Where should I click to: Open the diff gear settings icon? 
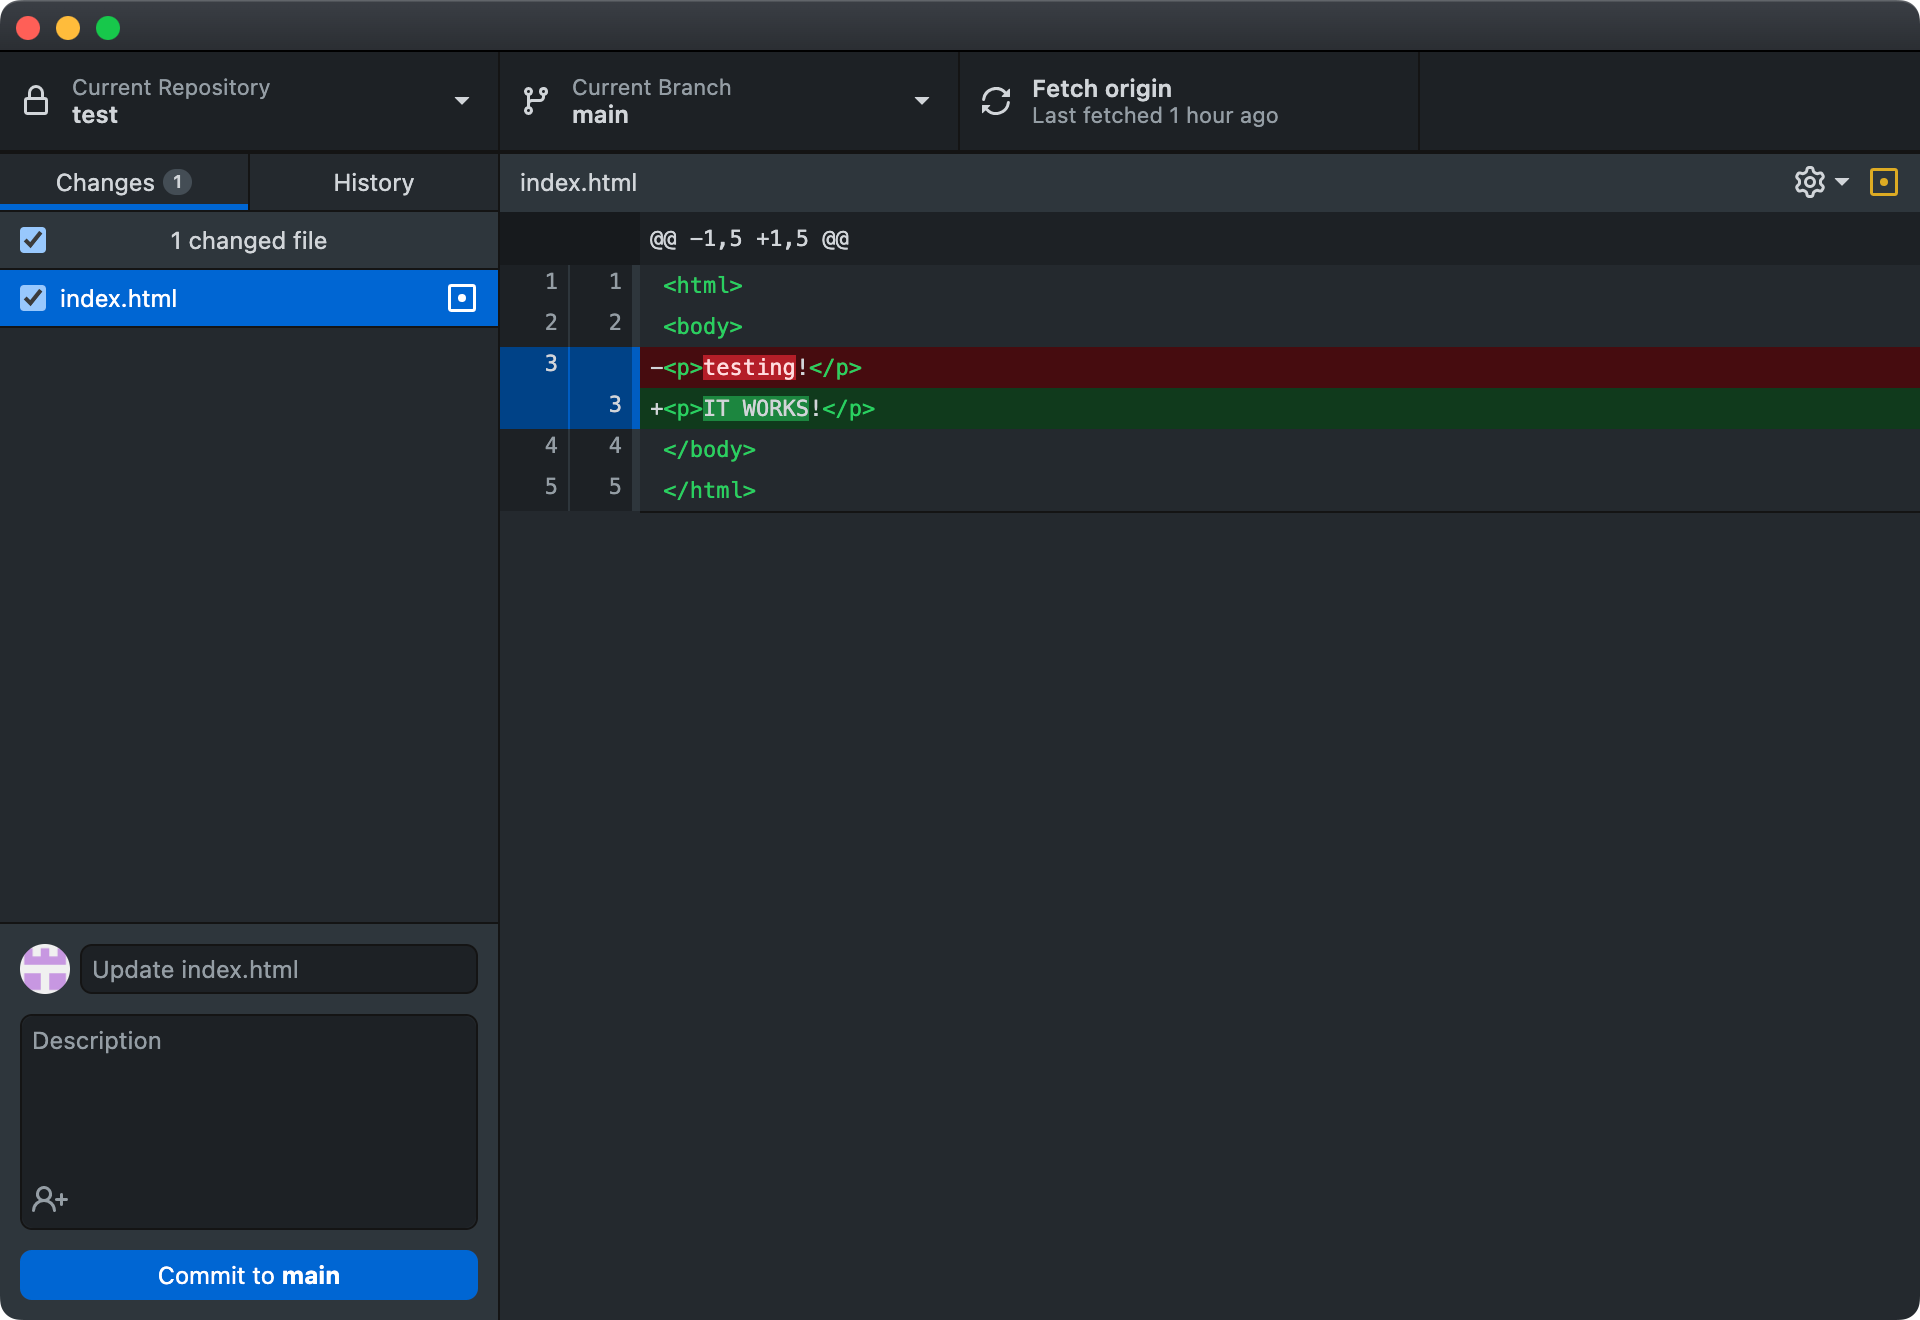tap(1808, 182)
